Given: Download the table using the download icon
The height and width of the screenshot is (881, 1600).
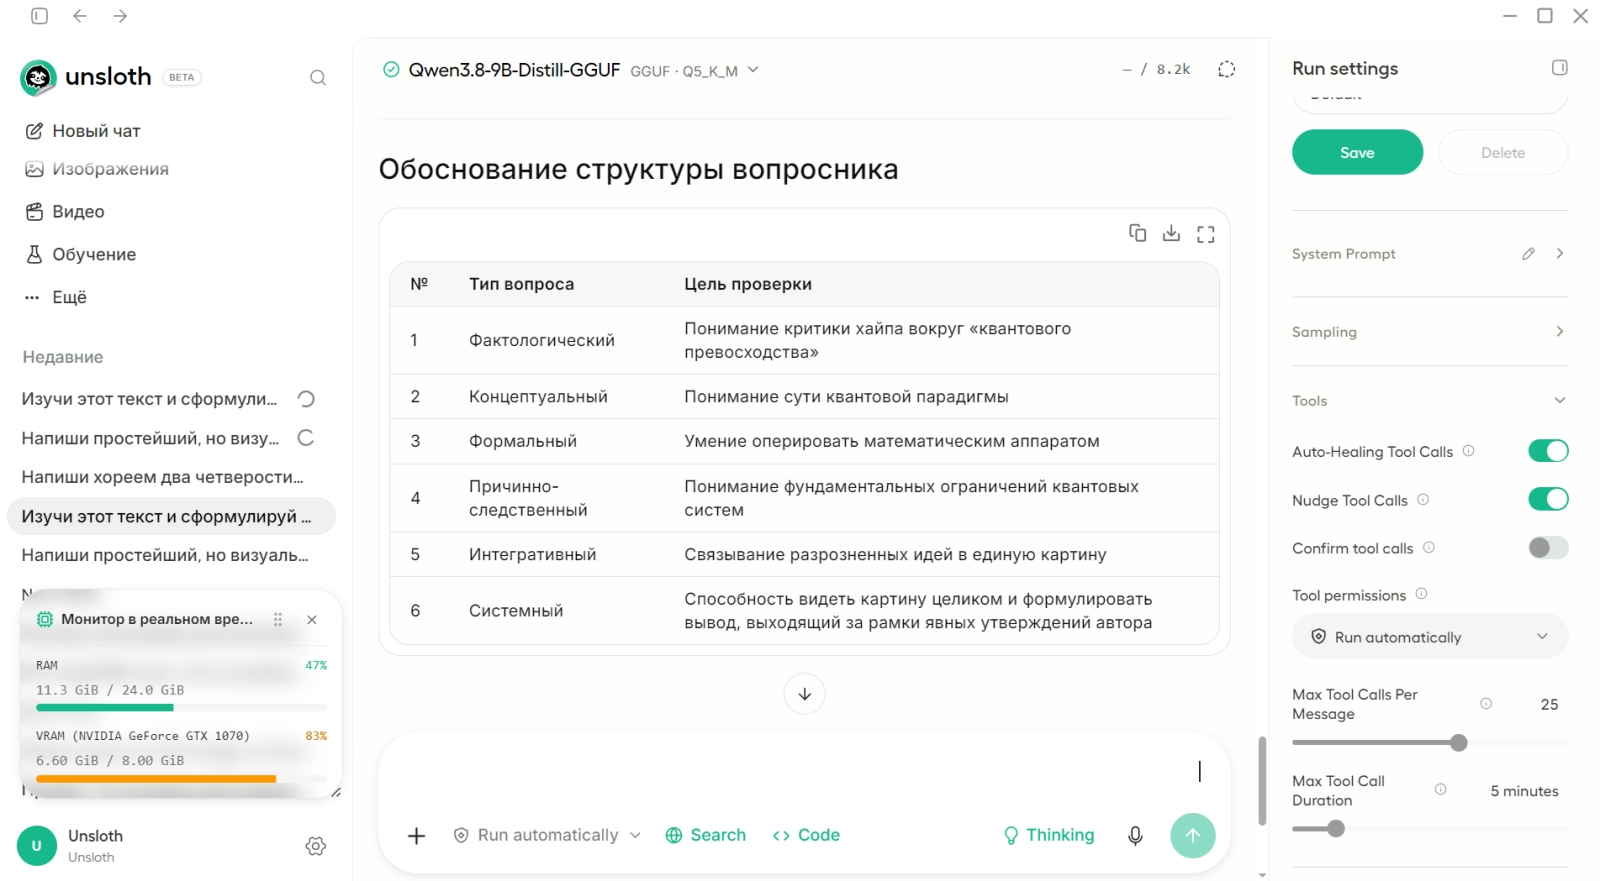Looking at the screenshot, I should click(x=1171, y=233).
